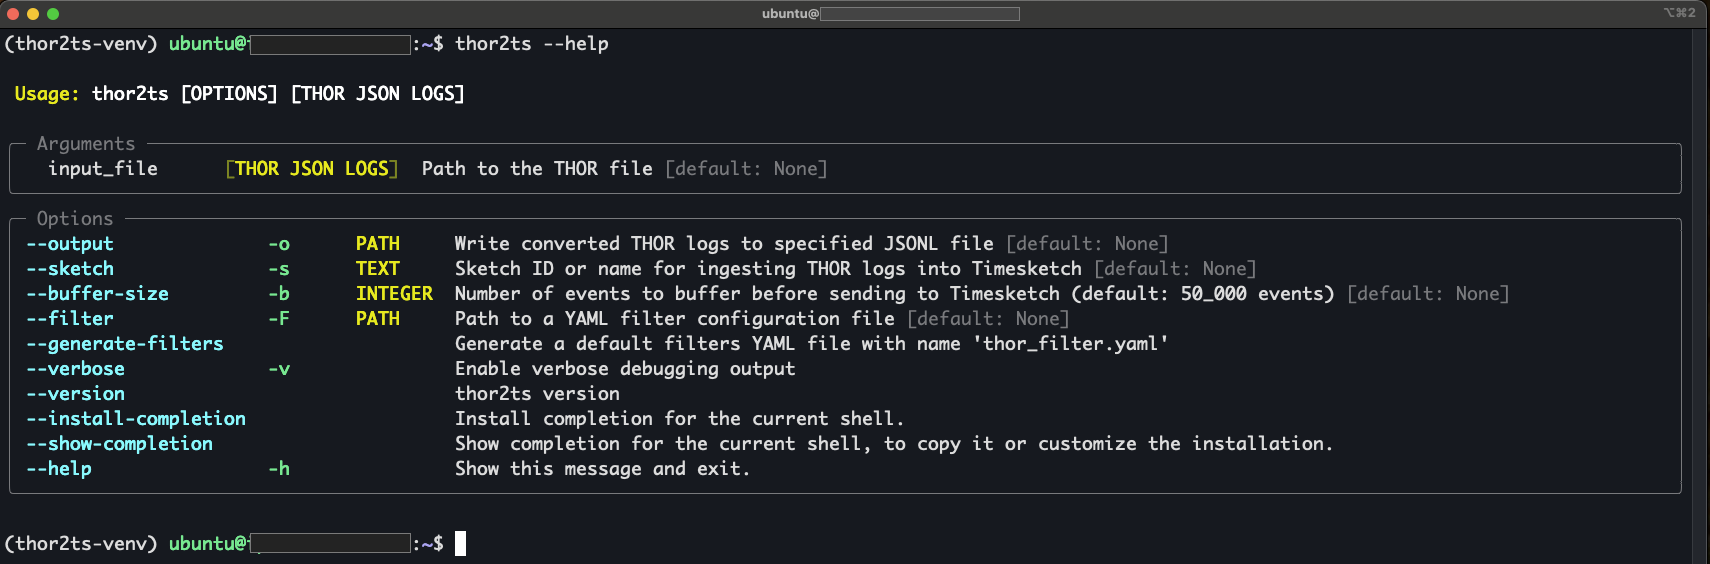Screen dimensions: 1710x564
Task: Click the yellow minimize window button
Action: (33, 14)
